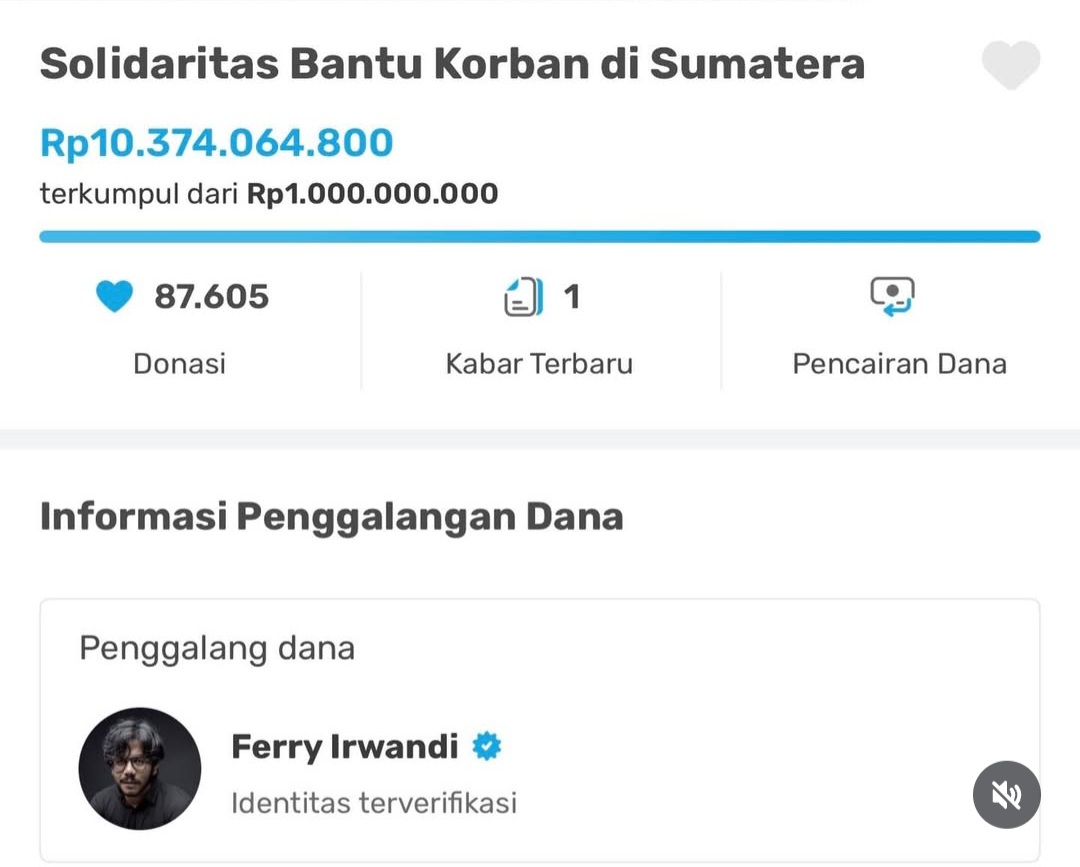This screenshot has height=867, width=1080.
Task: Click the blue verified badge
Action: pyautogui.click(x=487, y=746)
